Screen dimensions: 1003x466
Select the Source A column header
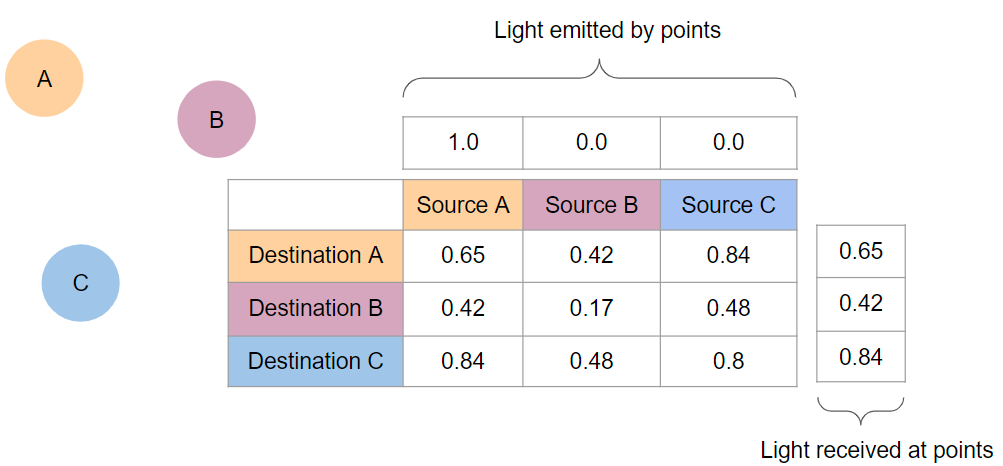coord(463,205)
